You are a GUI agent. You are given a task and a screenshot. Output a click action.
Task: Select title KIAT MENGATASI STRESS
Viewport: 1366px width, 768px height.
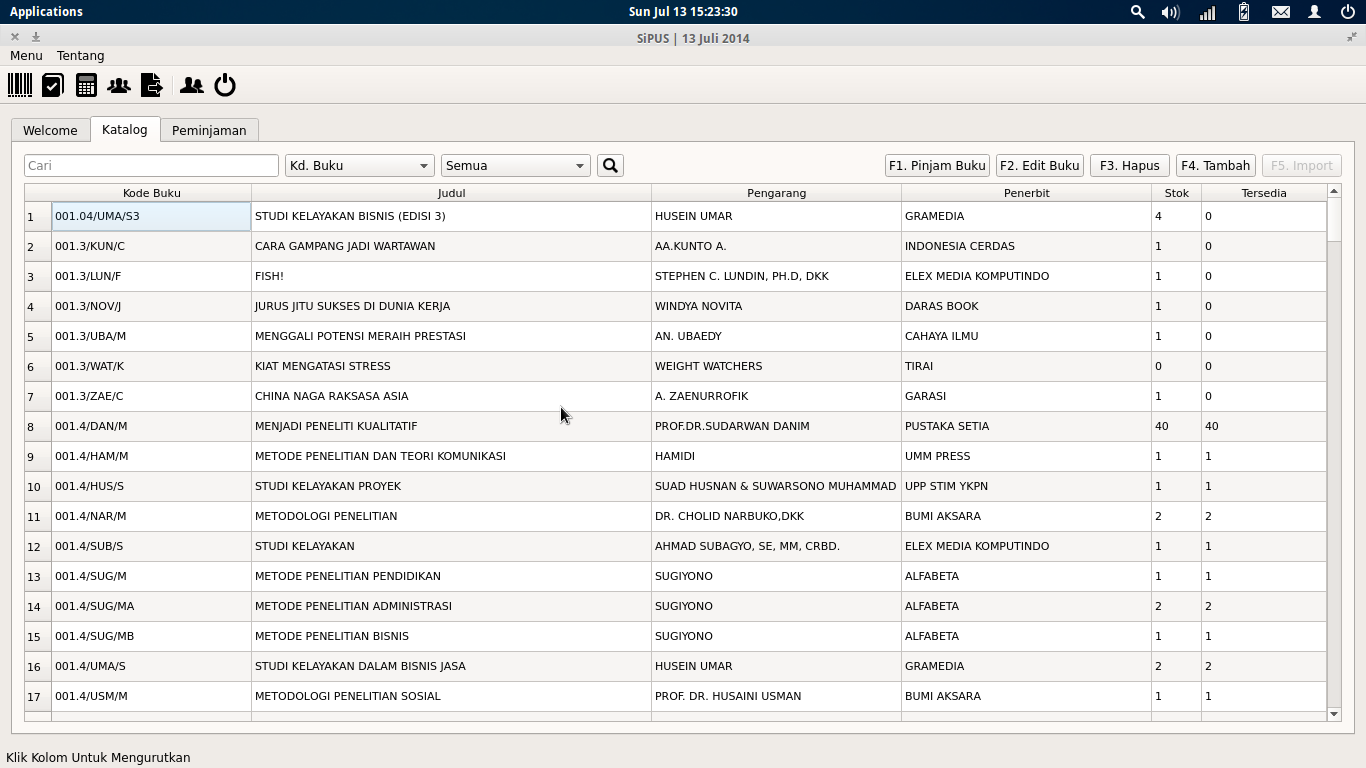pos(452,366)
